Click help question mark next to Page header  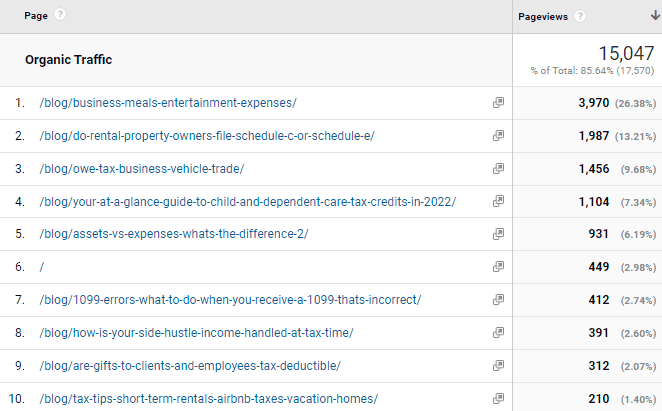61,16
